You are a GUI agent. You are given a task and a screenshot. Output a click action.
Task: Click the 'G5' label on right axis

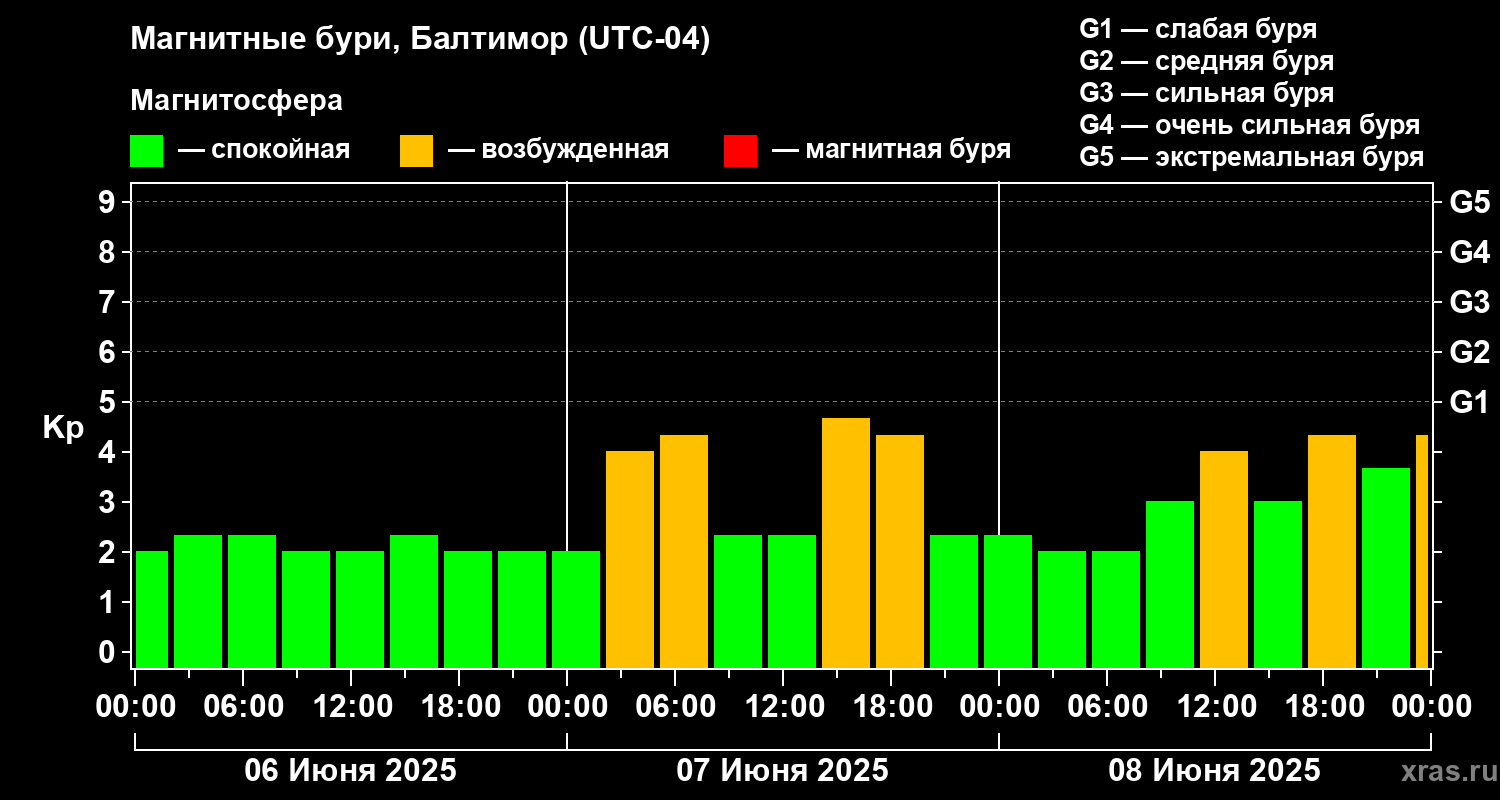[1469, 202]
